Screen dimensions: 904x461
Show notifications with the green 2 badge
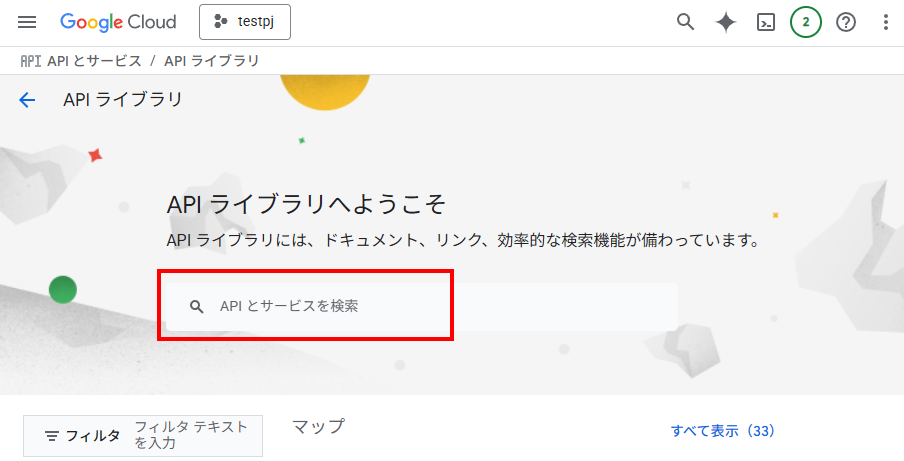tap(806, 22)
